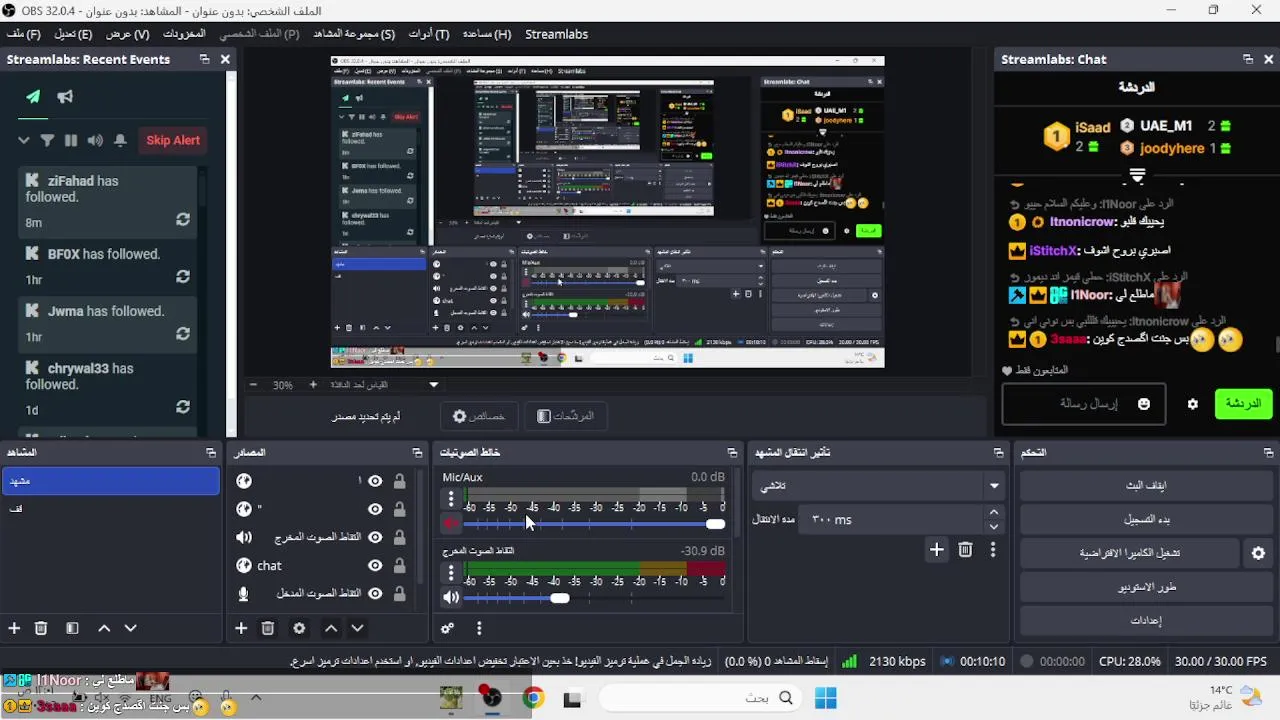Open the preview scaling dropdown arrow
Screen dimensions: 1280x720
click(434, 384)
